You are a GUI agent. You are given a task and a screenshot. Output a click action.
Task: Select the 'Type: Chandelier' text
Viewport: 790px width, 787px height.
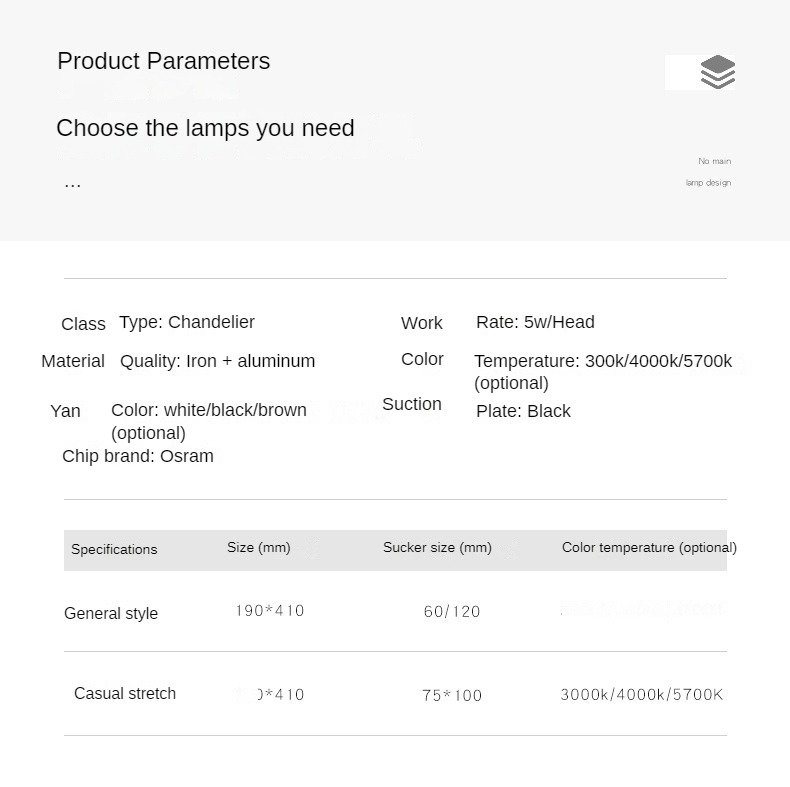click(187, 322)
